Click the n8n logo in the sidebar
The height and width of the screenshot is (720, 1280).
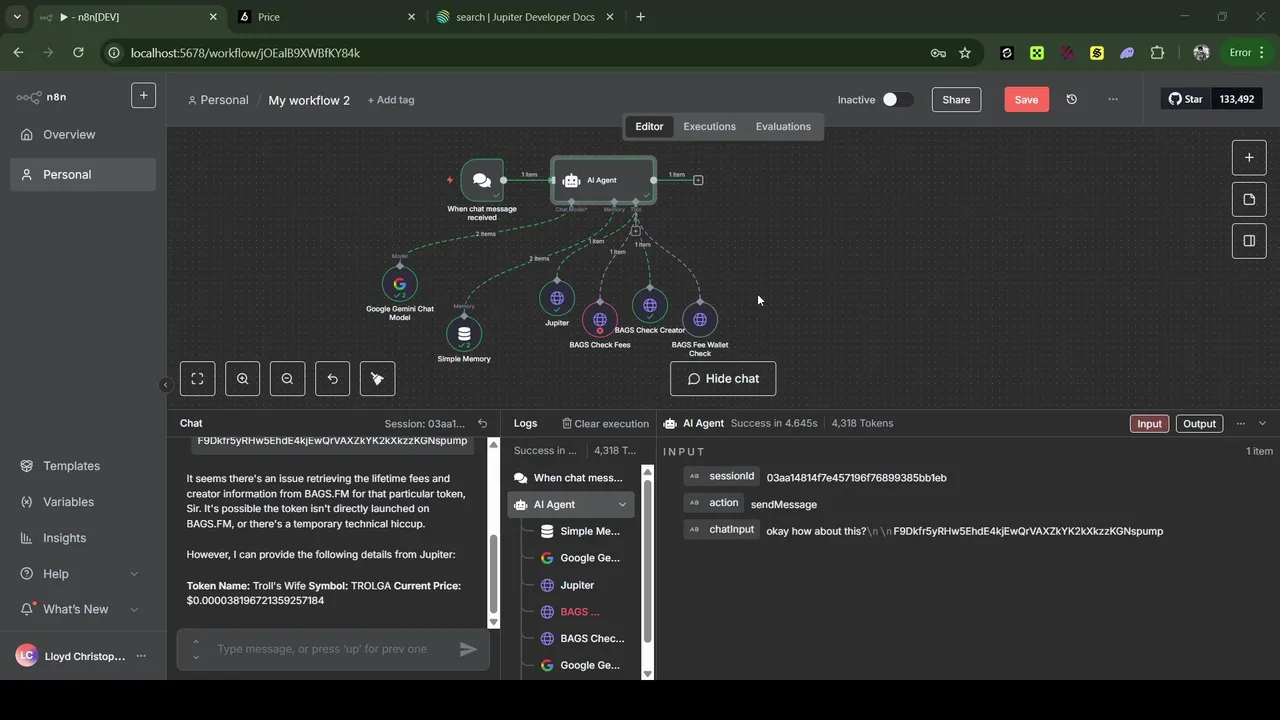click(41, 97)
